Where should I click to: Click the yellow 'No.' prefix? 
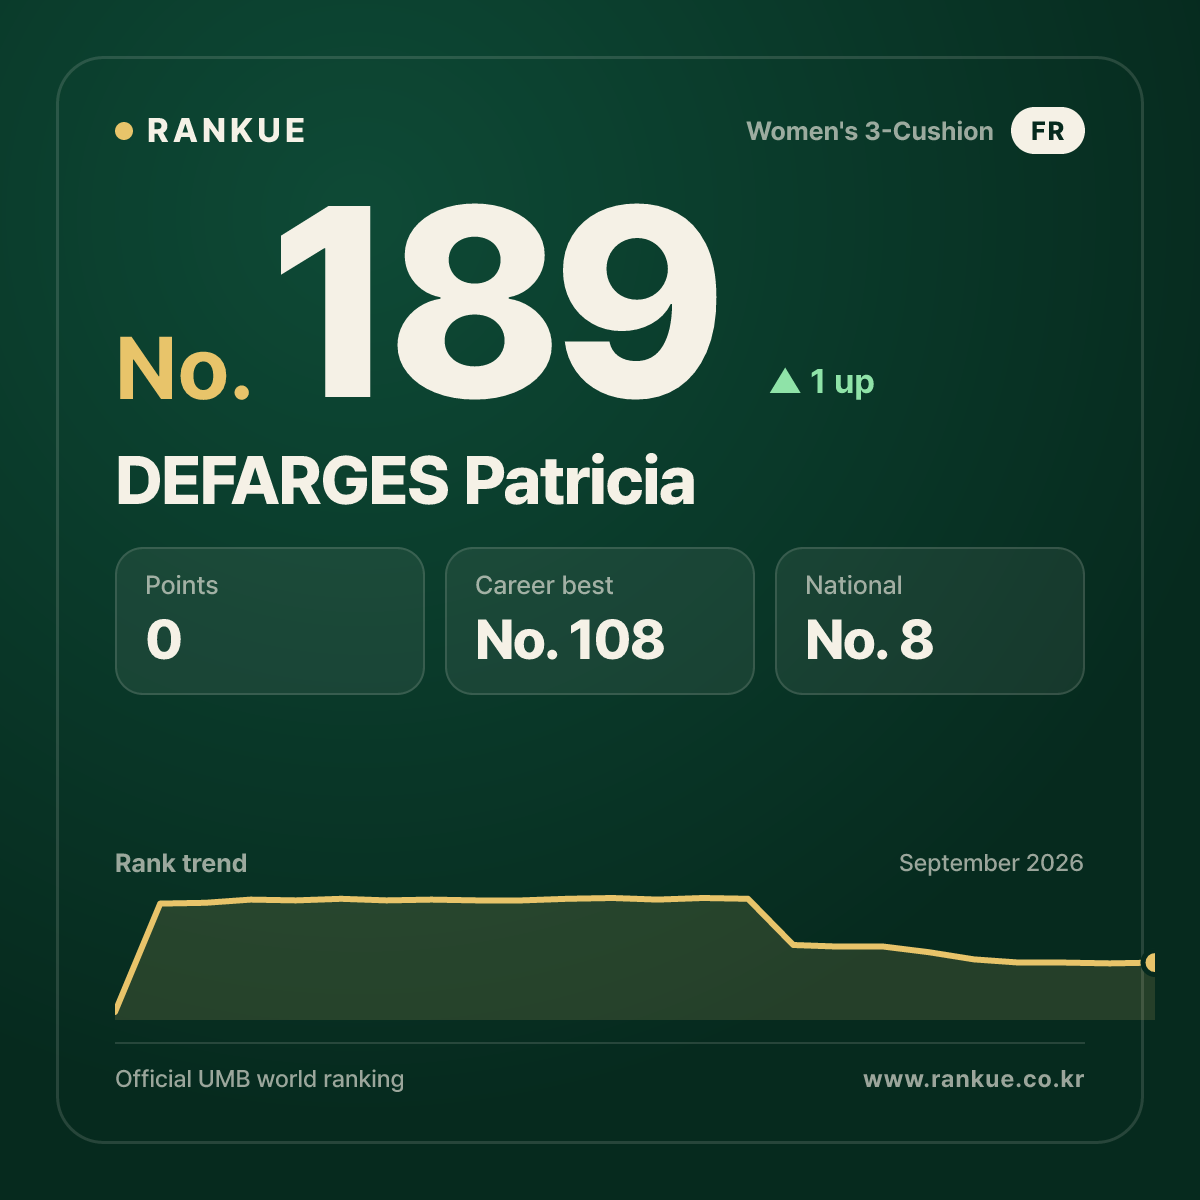(x=184, y=369)
